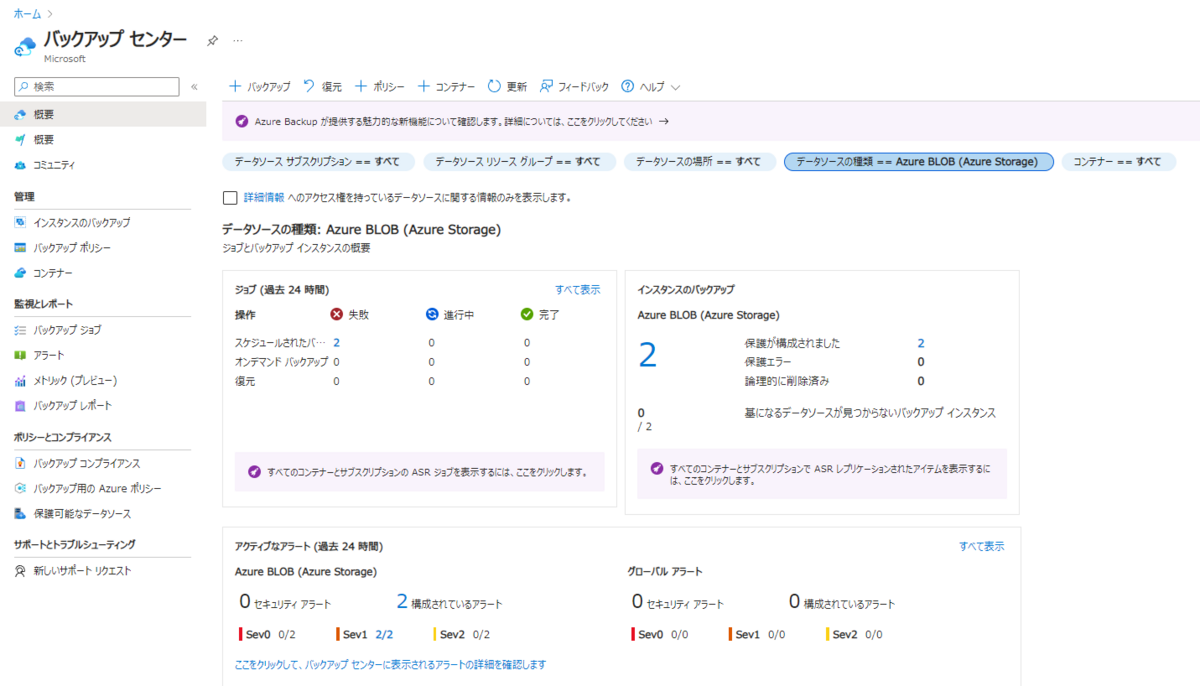The width and height of the screenshot is (1200, 686).
Task: Click the ASR ジョブ notice in ジョブ card
Action: point(419,471)
